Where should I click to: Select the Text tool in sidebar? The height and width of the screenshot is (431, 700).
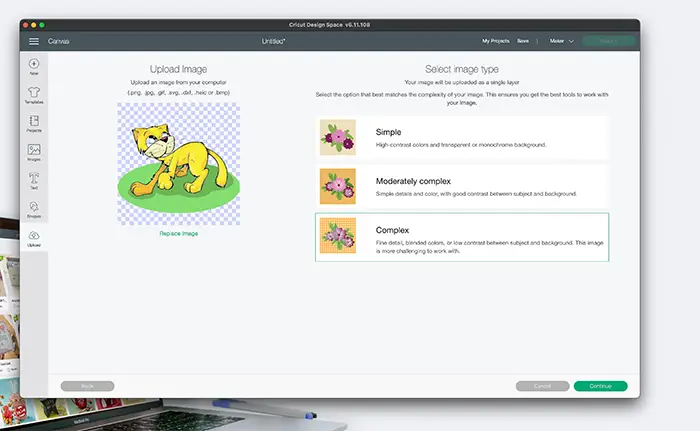(x=34, y=180)
